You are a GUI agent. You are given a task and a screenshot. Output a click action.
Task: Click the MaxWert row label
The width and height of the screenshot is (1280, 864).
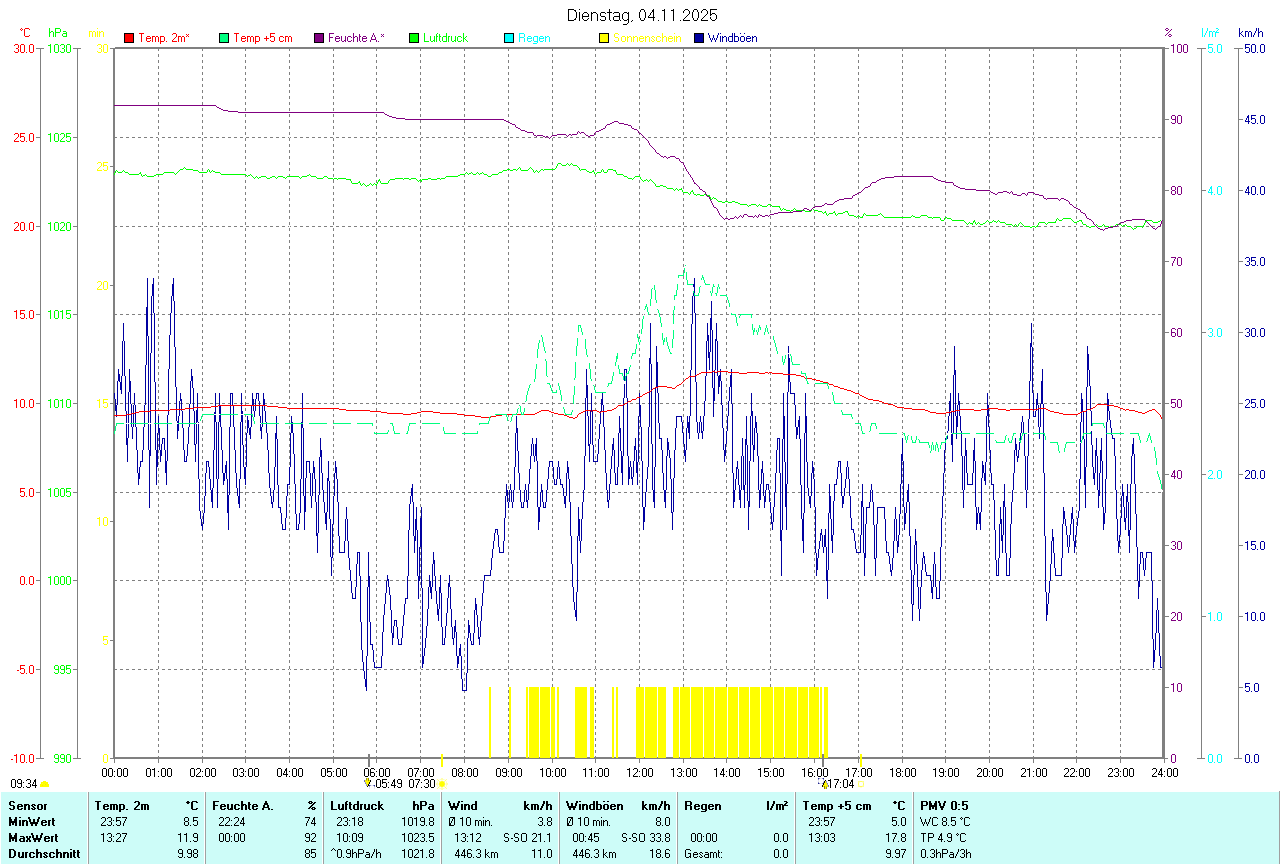click(x=32, y=838)
